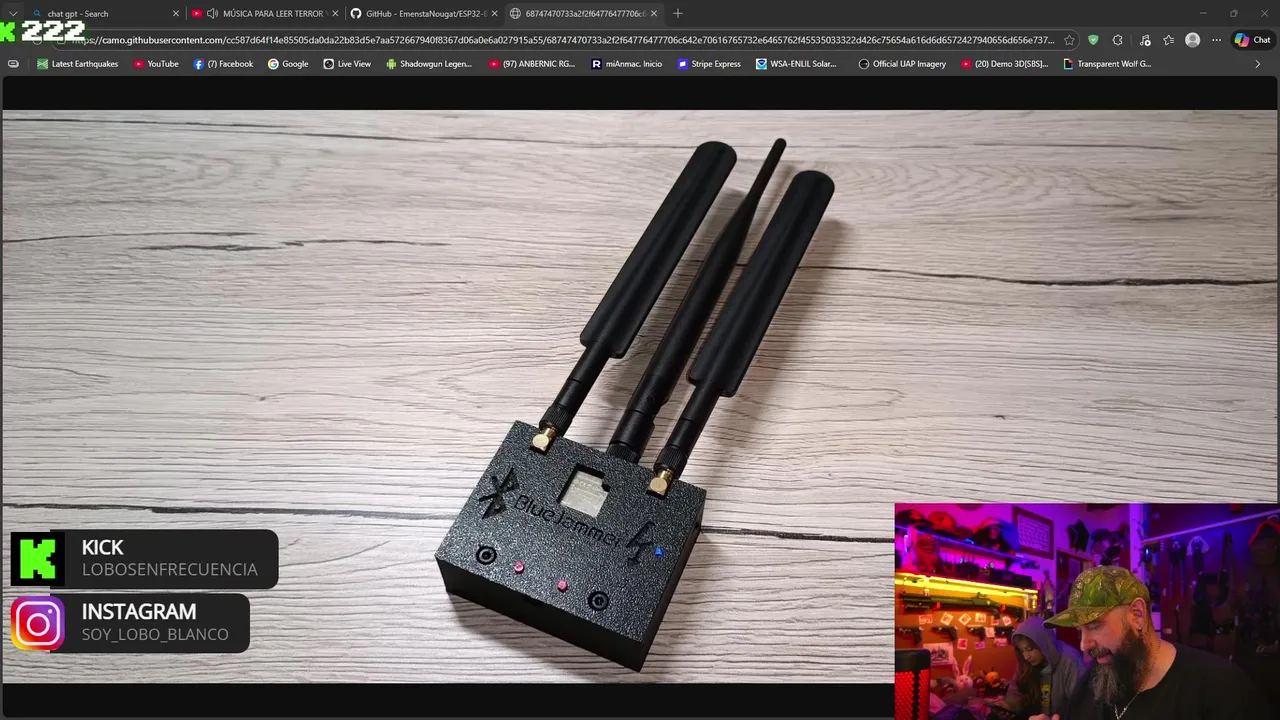Screen dimensions: 1280x720
Task: Close the GitHub EmenstaNougat tab
Action: (x=494, y=14)
